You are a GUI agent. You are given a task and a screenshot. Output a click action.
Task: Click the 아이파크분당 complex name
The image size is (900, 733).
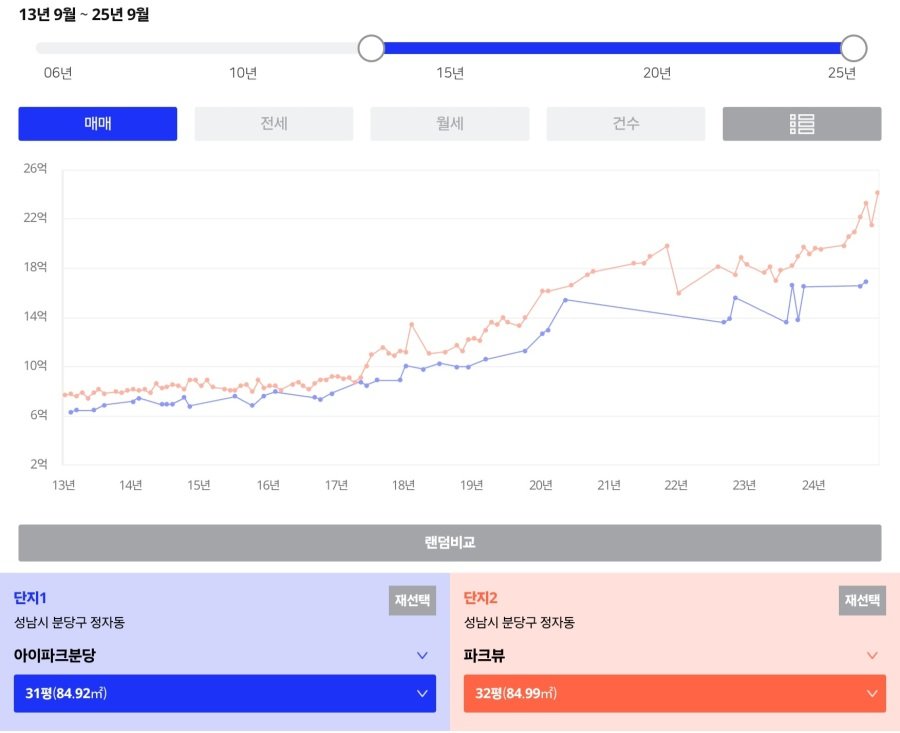point(55,656)
